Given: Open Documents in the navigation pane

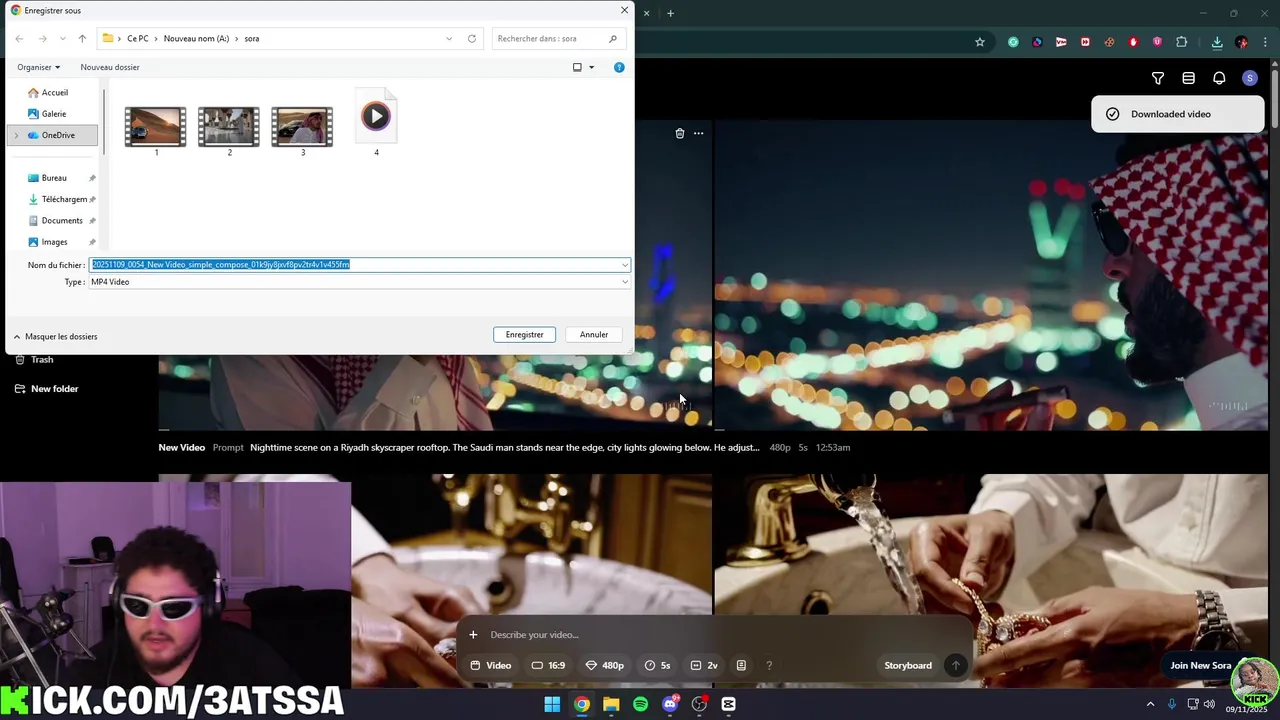Looking at the screenshot, I should [x=62, y=221].
